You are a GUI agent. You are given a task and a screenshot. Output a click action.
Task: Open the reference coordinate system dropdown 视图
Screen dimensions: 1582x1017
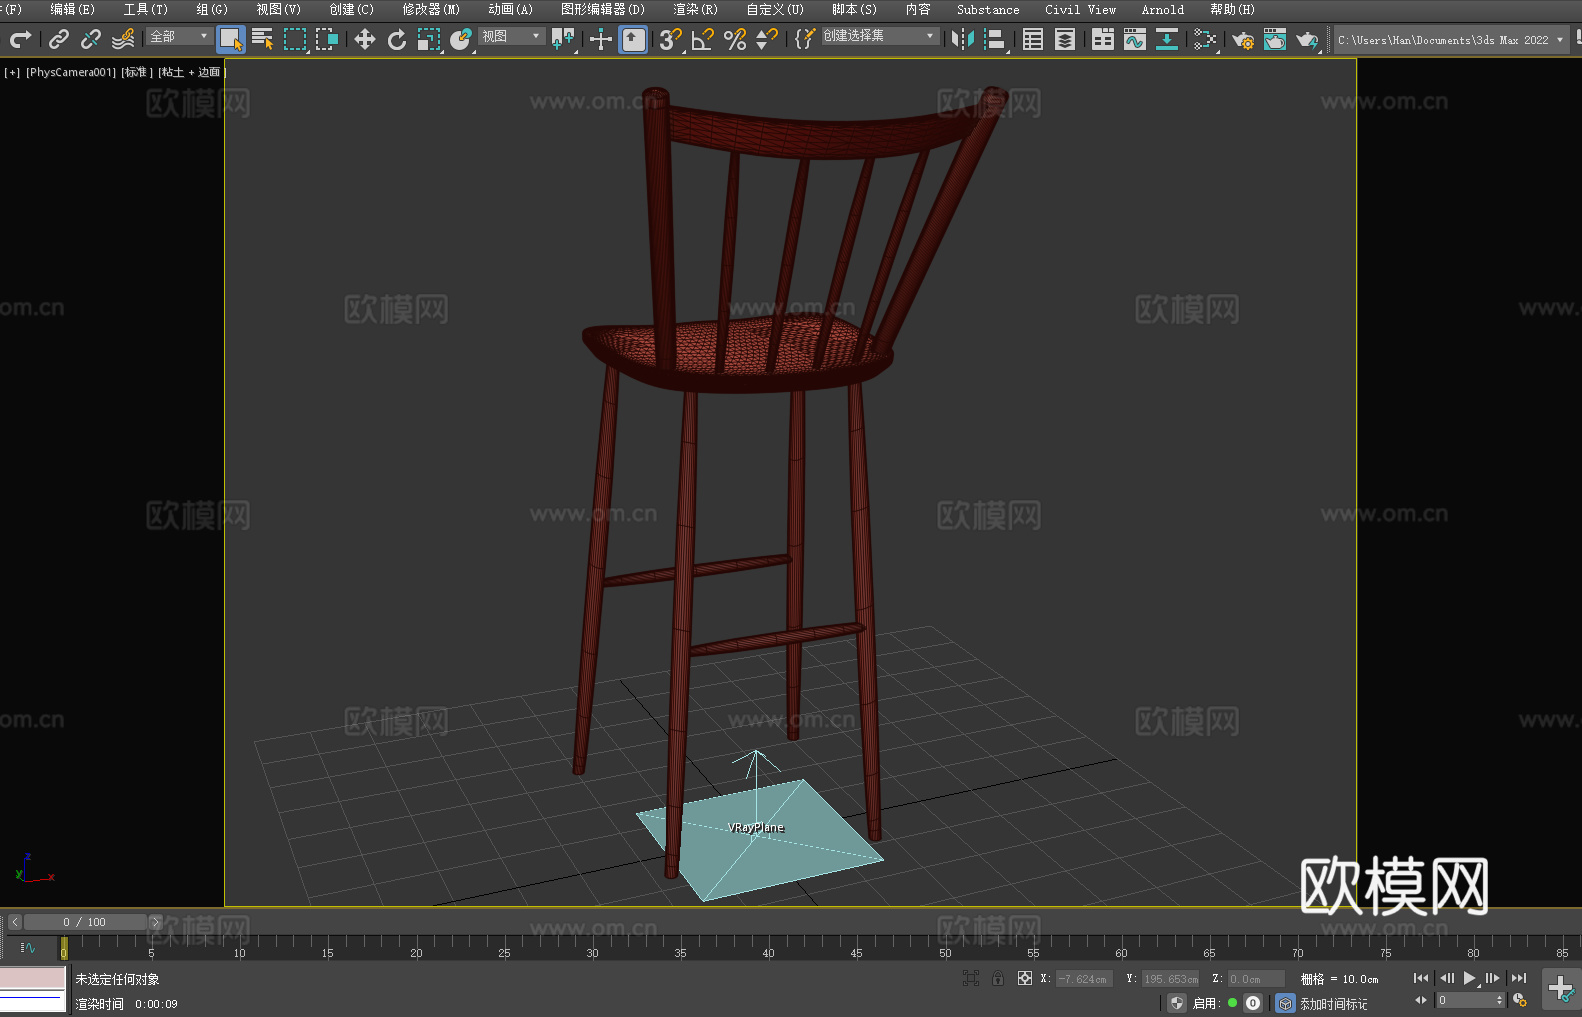point(511,36)
